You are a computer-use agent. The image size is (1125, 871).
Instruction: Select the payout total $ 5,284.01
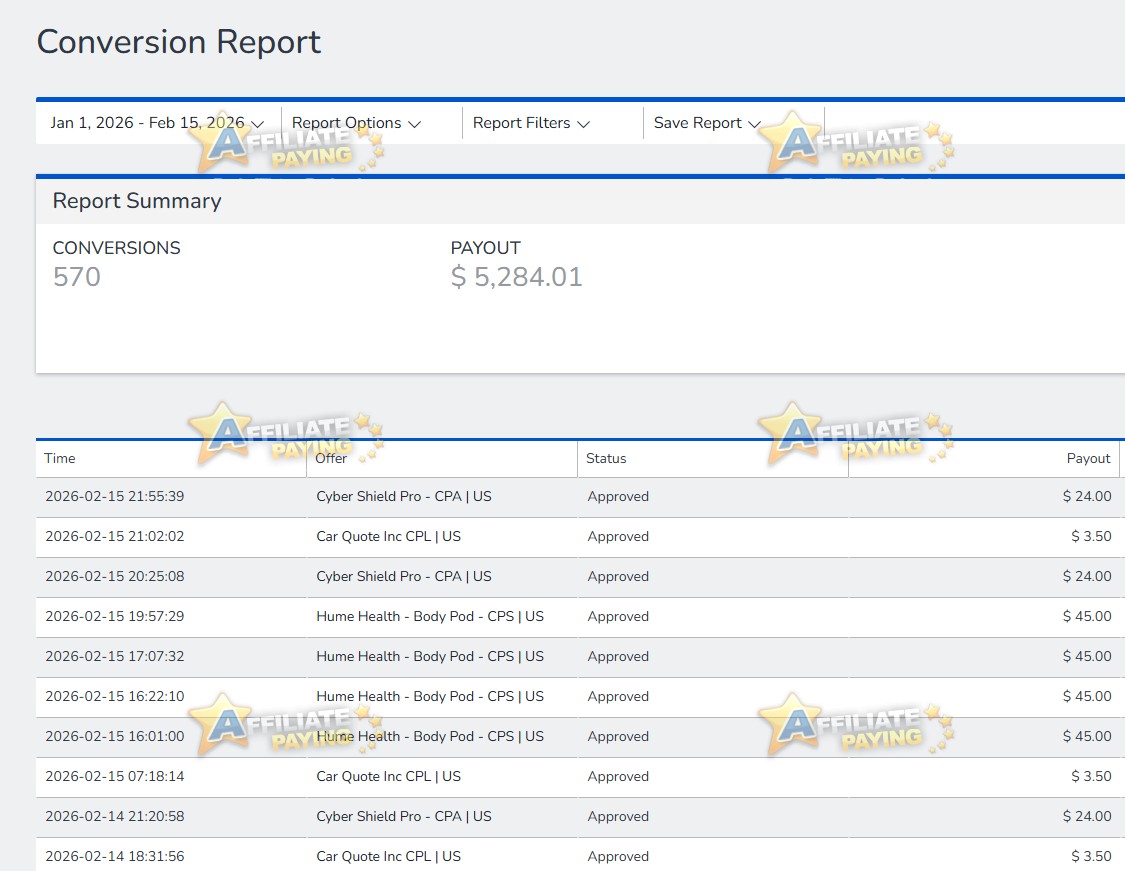(517, 277)
